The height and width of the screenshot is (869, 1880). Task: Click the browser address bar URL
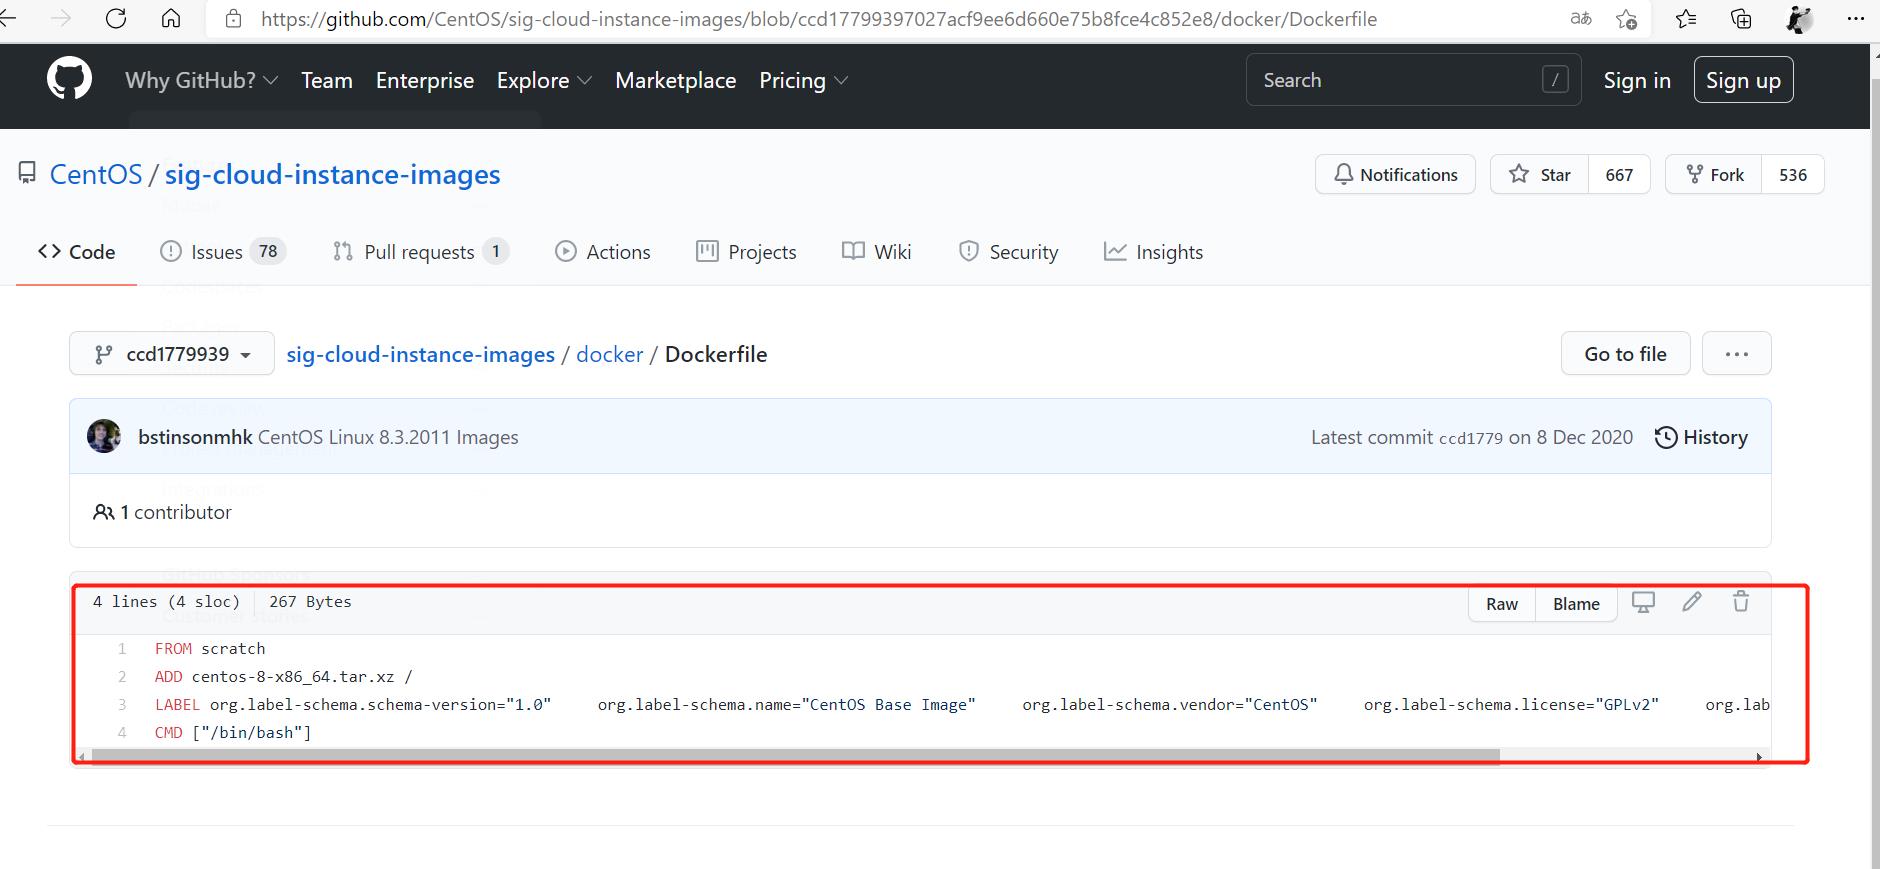(819, 19)
